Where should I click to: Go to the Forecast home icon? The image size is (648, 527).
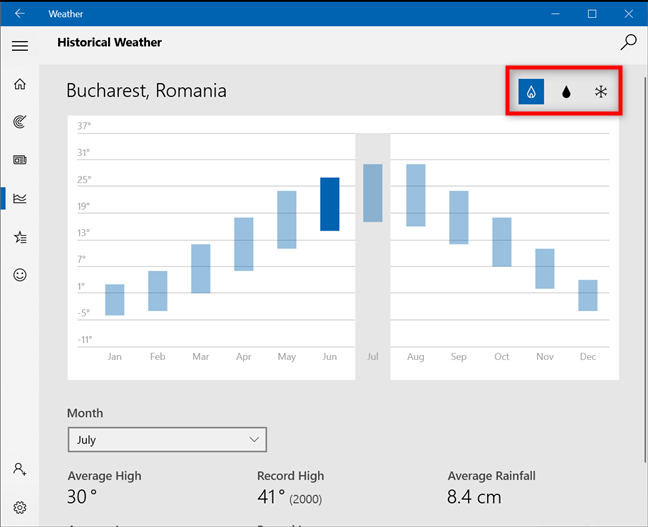coord(20,84)
